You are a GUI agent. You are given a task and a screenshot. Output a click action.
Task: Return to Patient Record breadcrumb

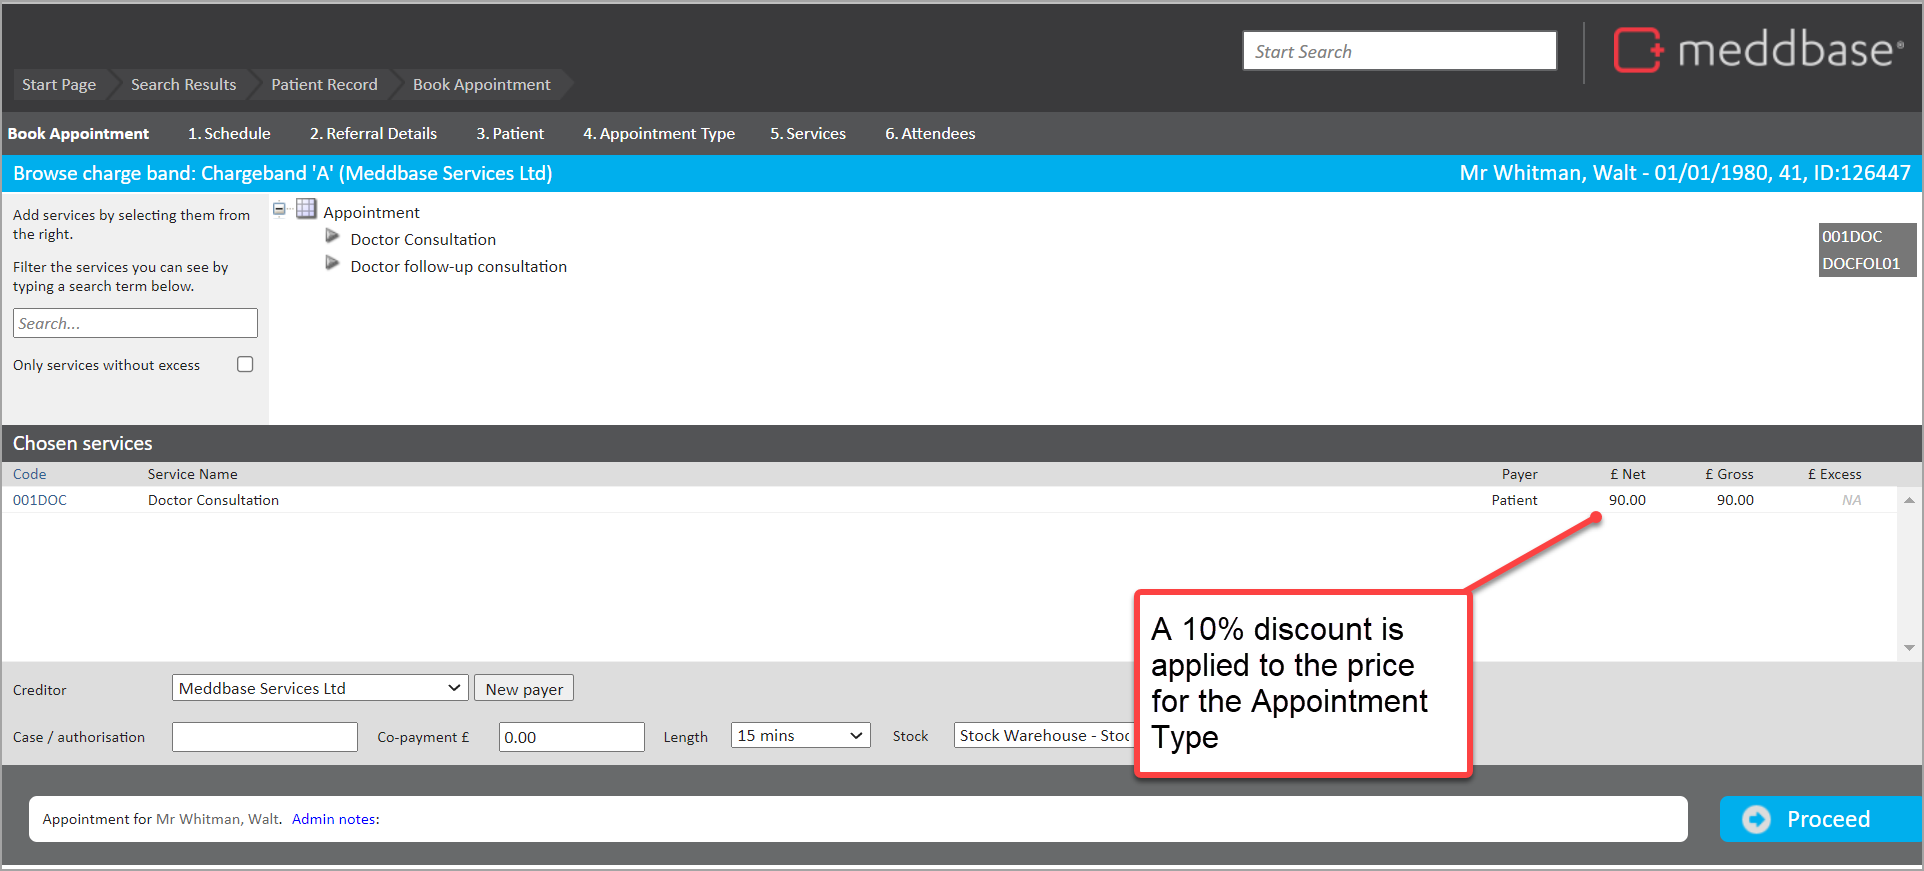(x=324, y=85)
